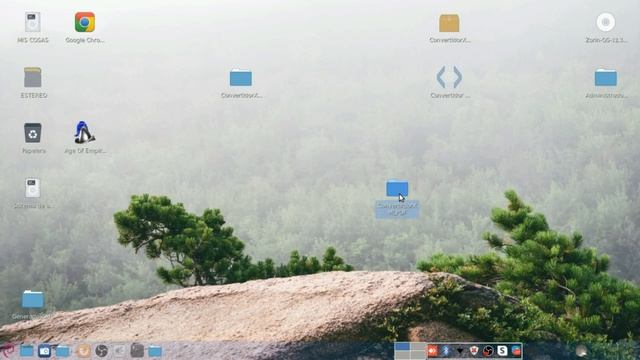Click the white S tray icon
Viewport: 640px width, 360px height.
[502, 351]
